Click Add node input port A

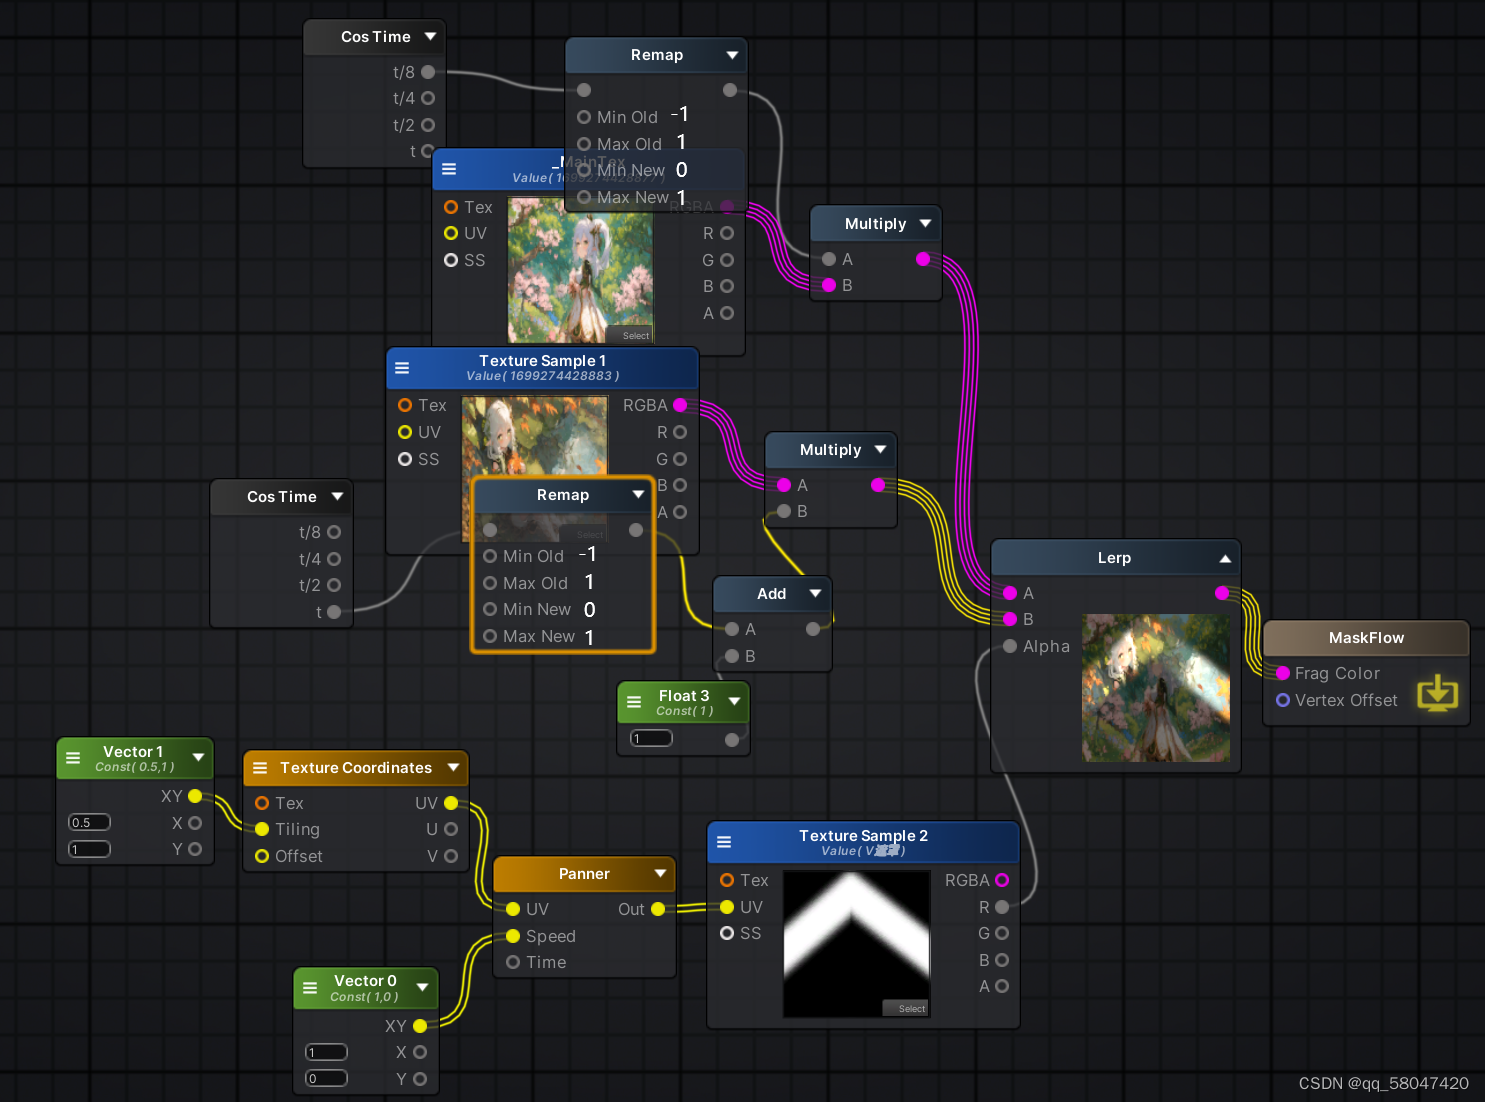[x=732, y=629]
